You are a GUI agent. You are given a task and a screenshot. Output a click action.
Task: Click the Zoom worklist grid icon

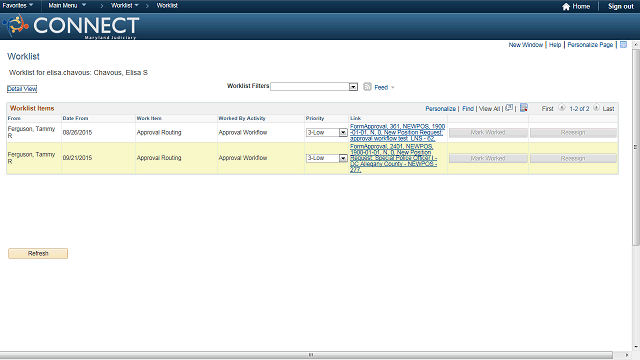509,108
